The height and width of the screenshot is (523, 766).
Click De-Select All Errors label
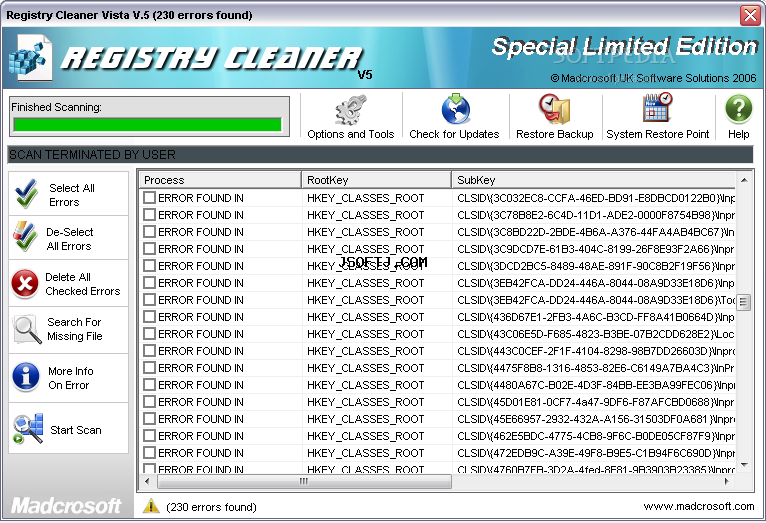pyautogui.click(x=69, y=239)
